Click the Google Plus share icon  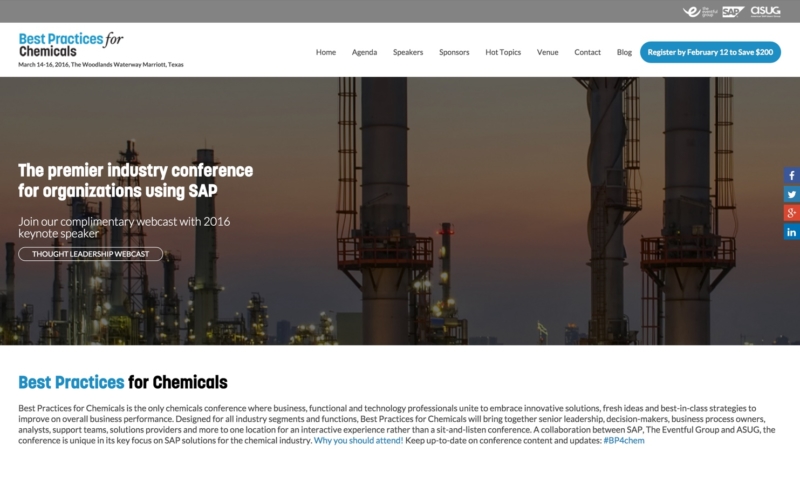[791, 213]
